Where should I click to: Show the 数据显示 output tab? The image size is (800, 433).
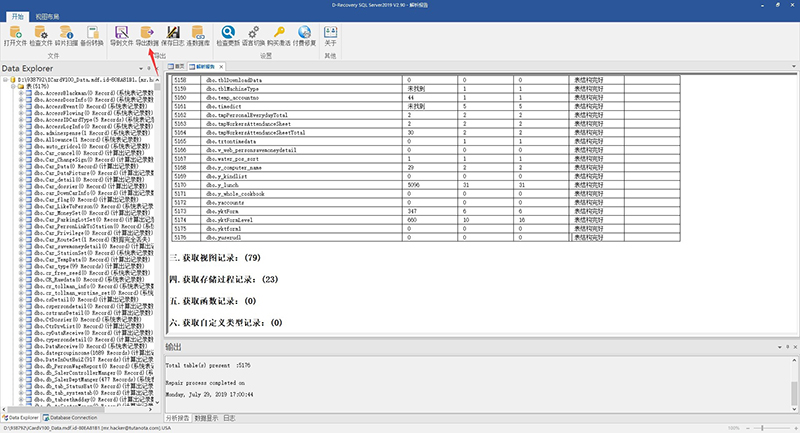pyautogui.click(x=206, y=418)
